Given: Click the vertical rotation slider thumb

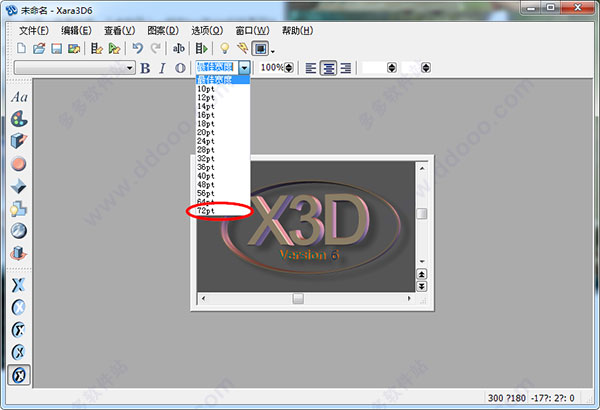Looking at the screenshot, I should tap(422, 214).
